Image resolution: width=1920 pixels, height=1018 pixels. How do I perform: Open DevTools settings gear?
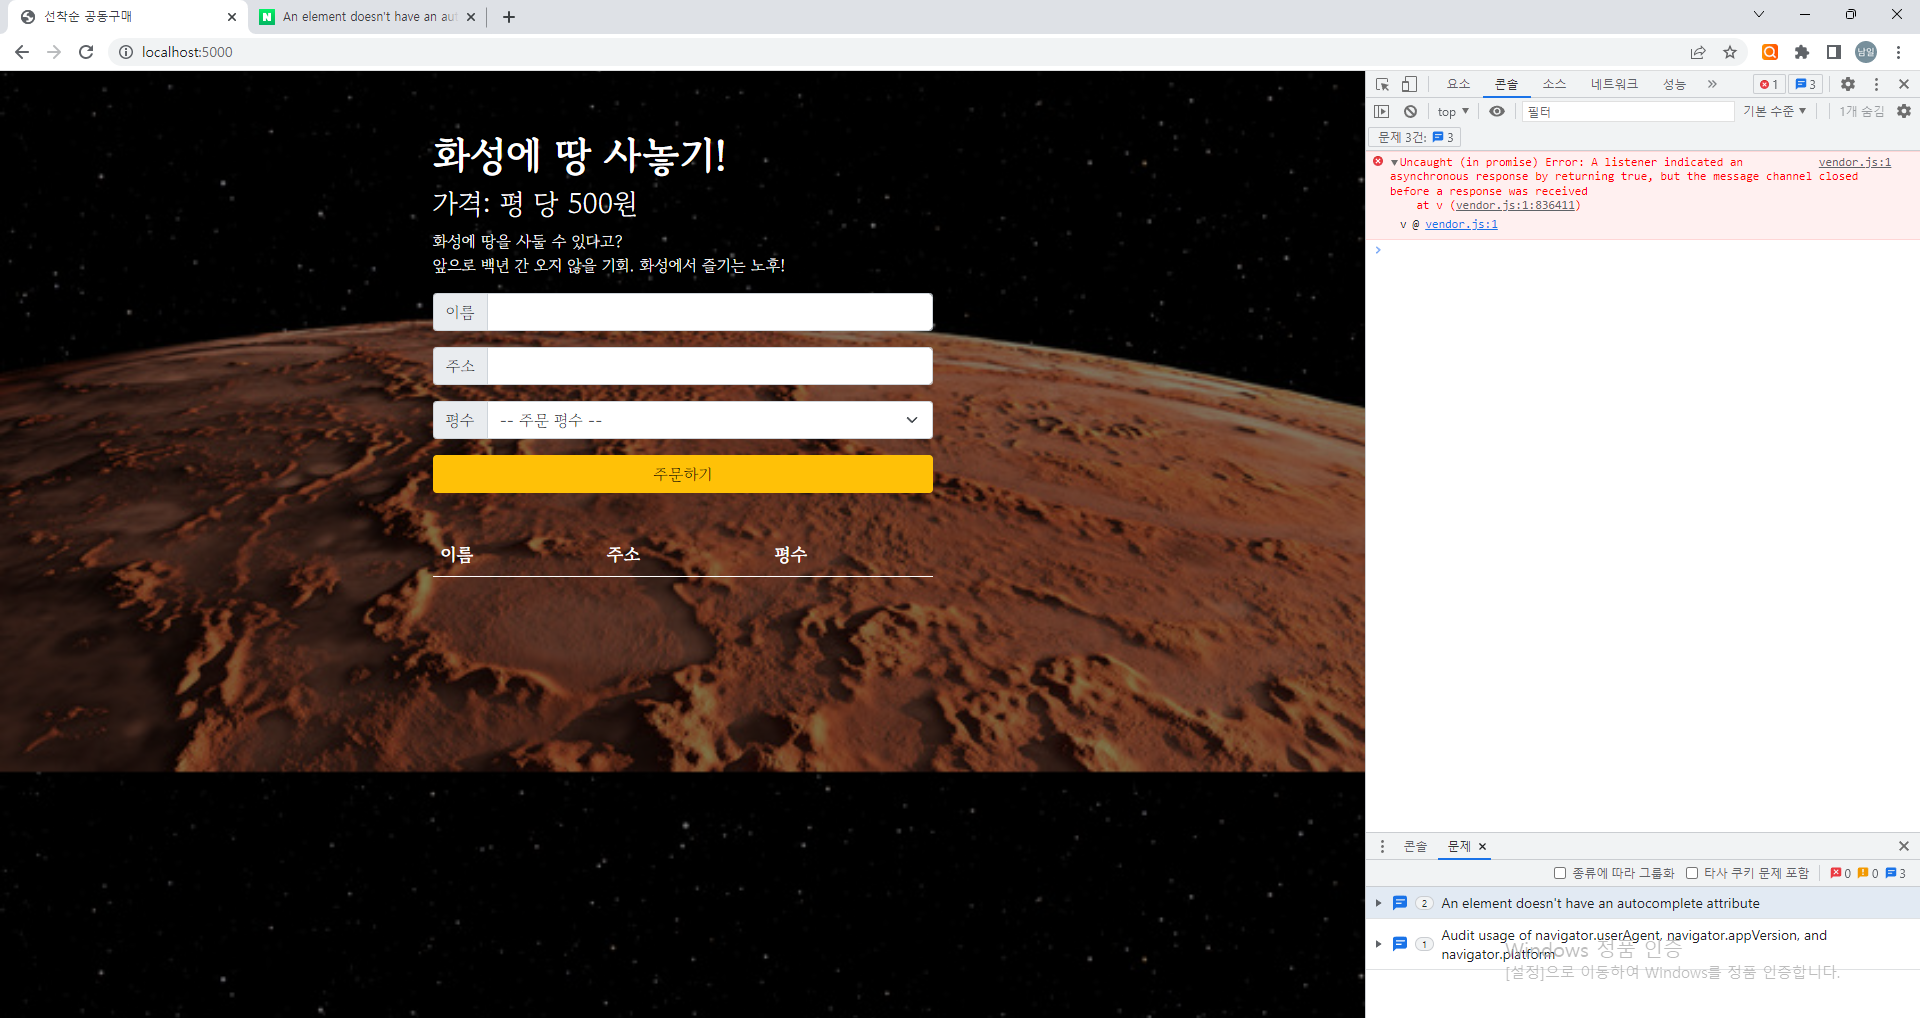pyautogui.click(x=1848, y=84)
